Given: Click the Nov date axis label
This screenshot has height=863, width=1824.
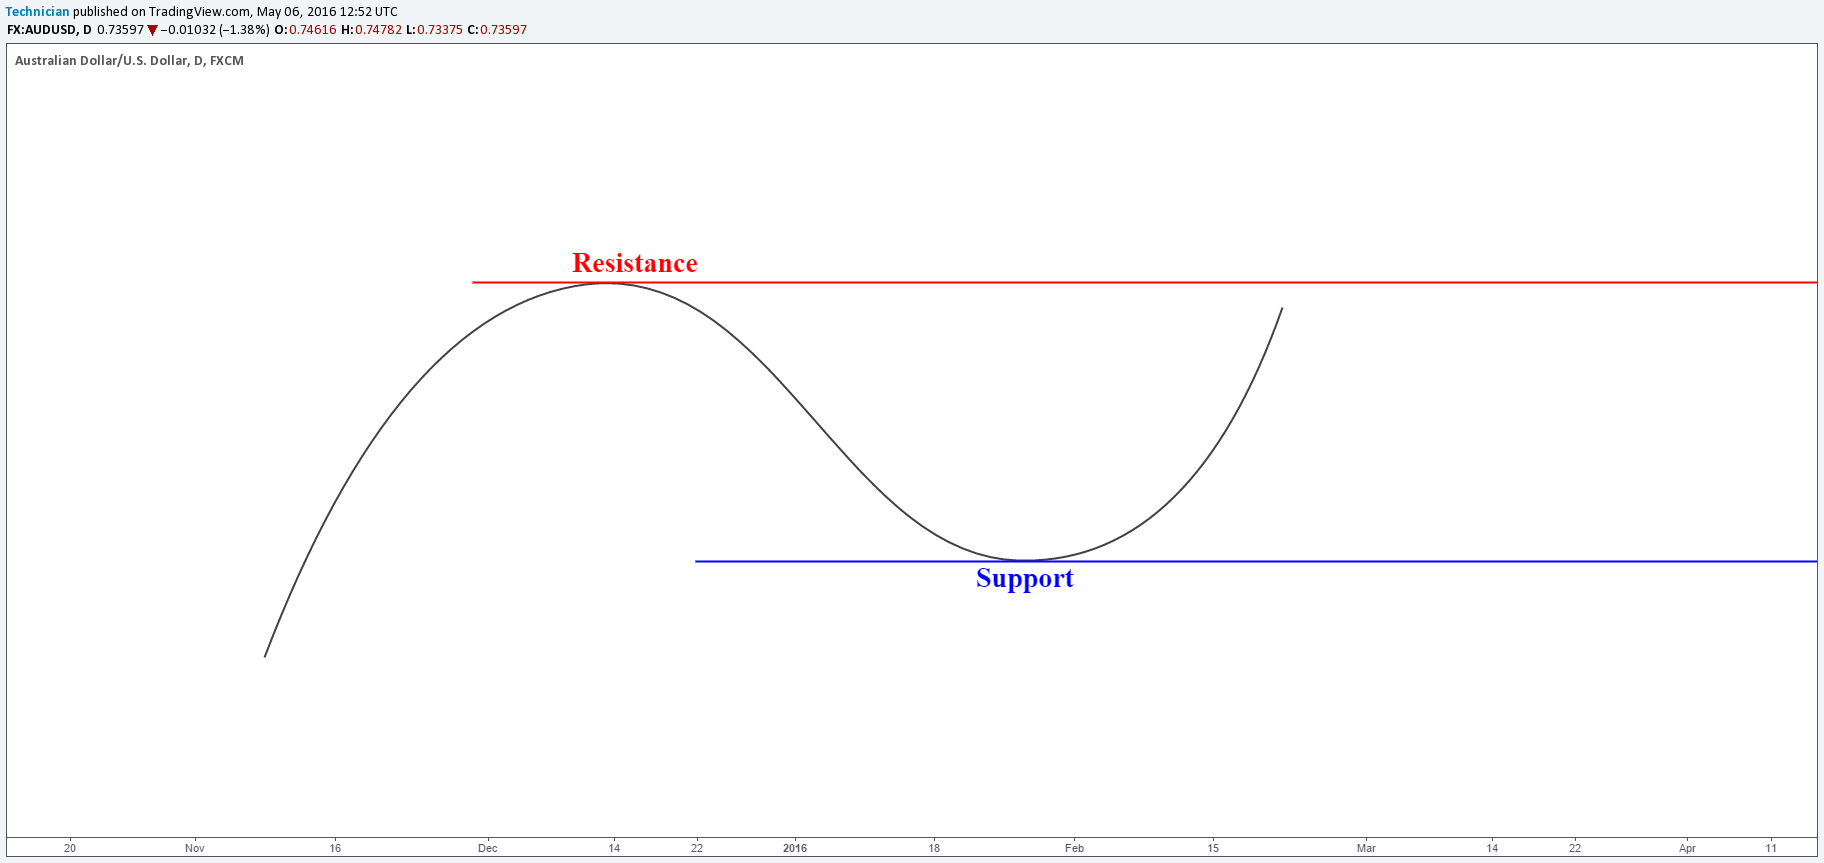Looking at the screenshot, I should point(194,848).
